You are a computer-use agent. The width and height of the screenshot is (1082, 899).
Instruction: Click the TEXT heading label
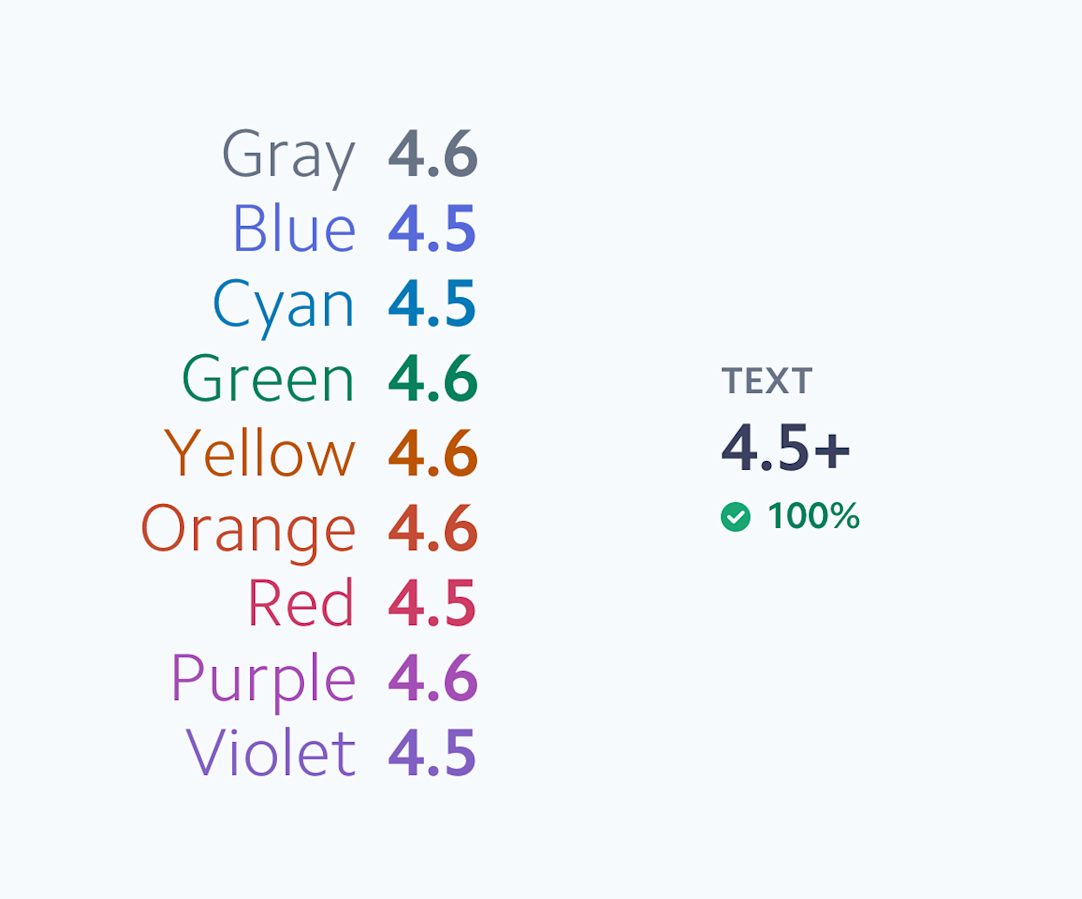tap(767, 381)
